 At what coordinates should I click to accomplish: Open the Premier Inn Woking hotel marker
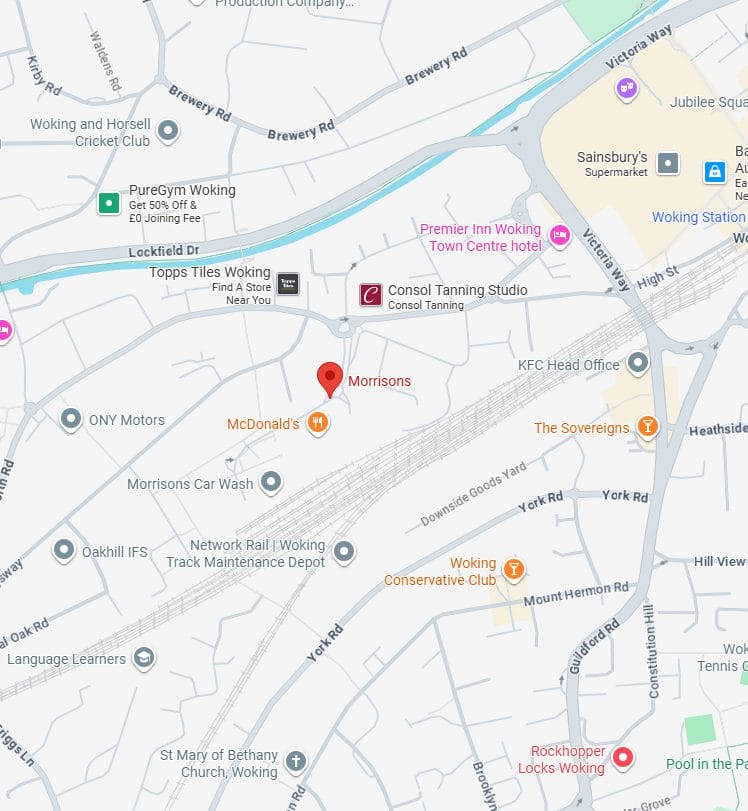pyautogui.click(x=559, y=236)
